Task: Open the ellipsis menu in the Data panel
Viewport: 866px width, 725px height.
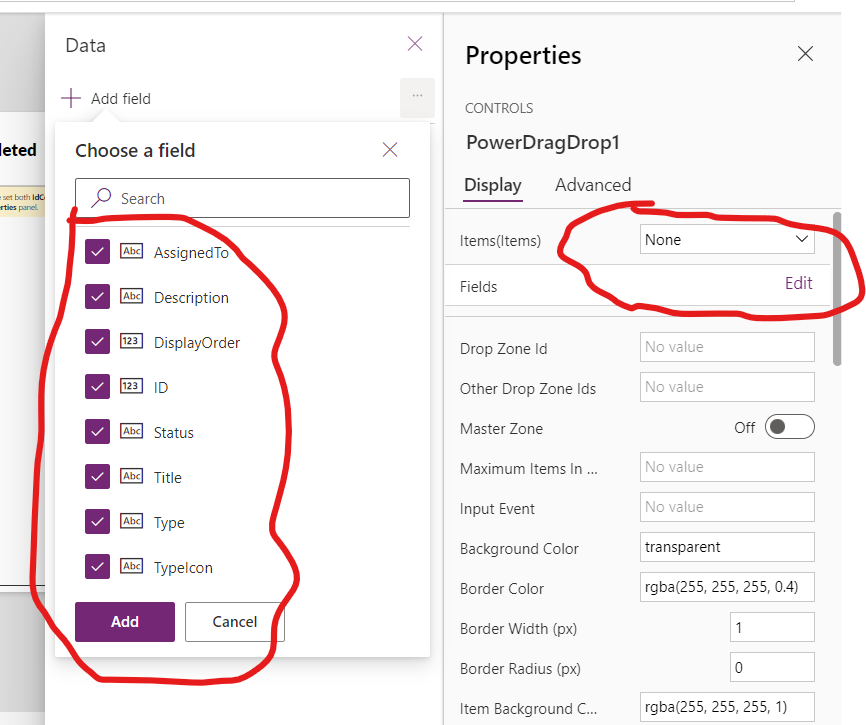Action: (417, 97)
